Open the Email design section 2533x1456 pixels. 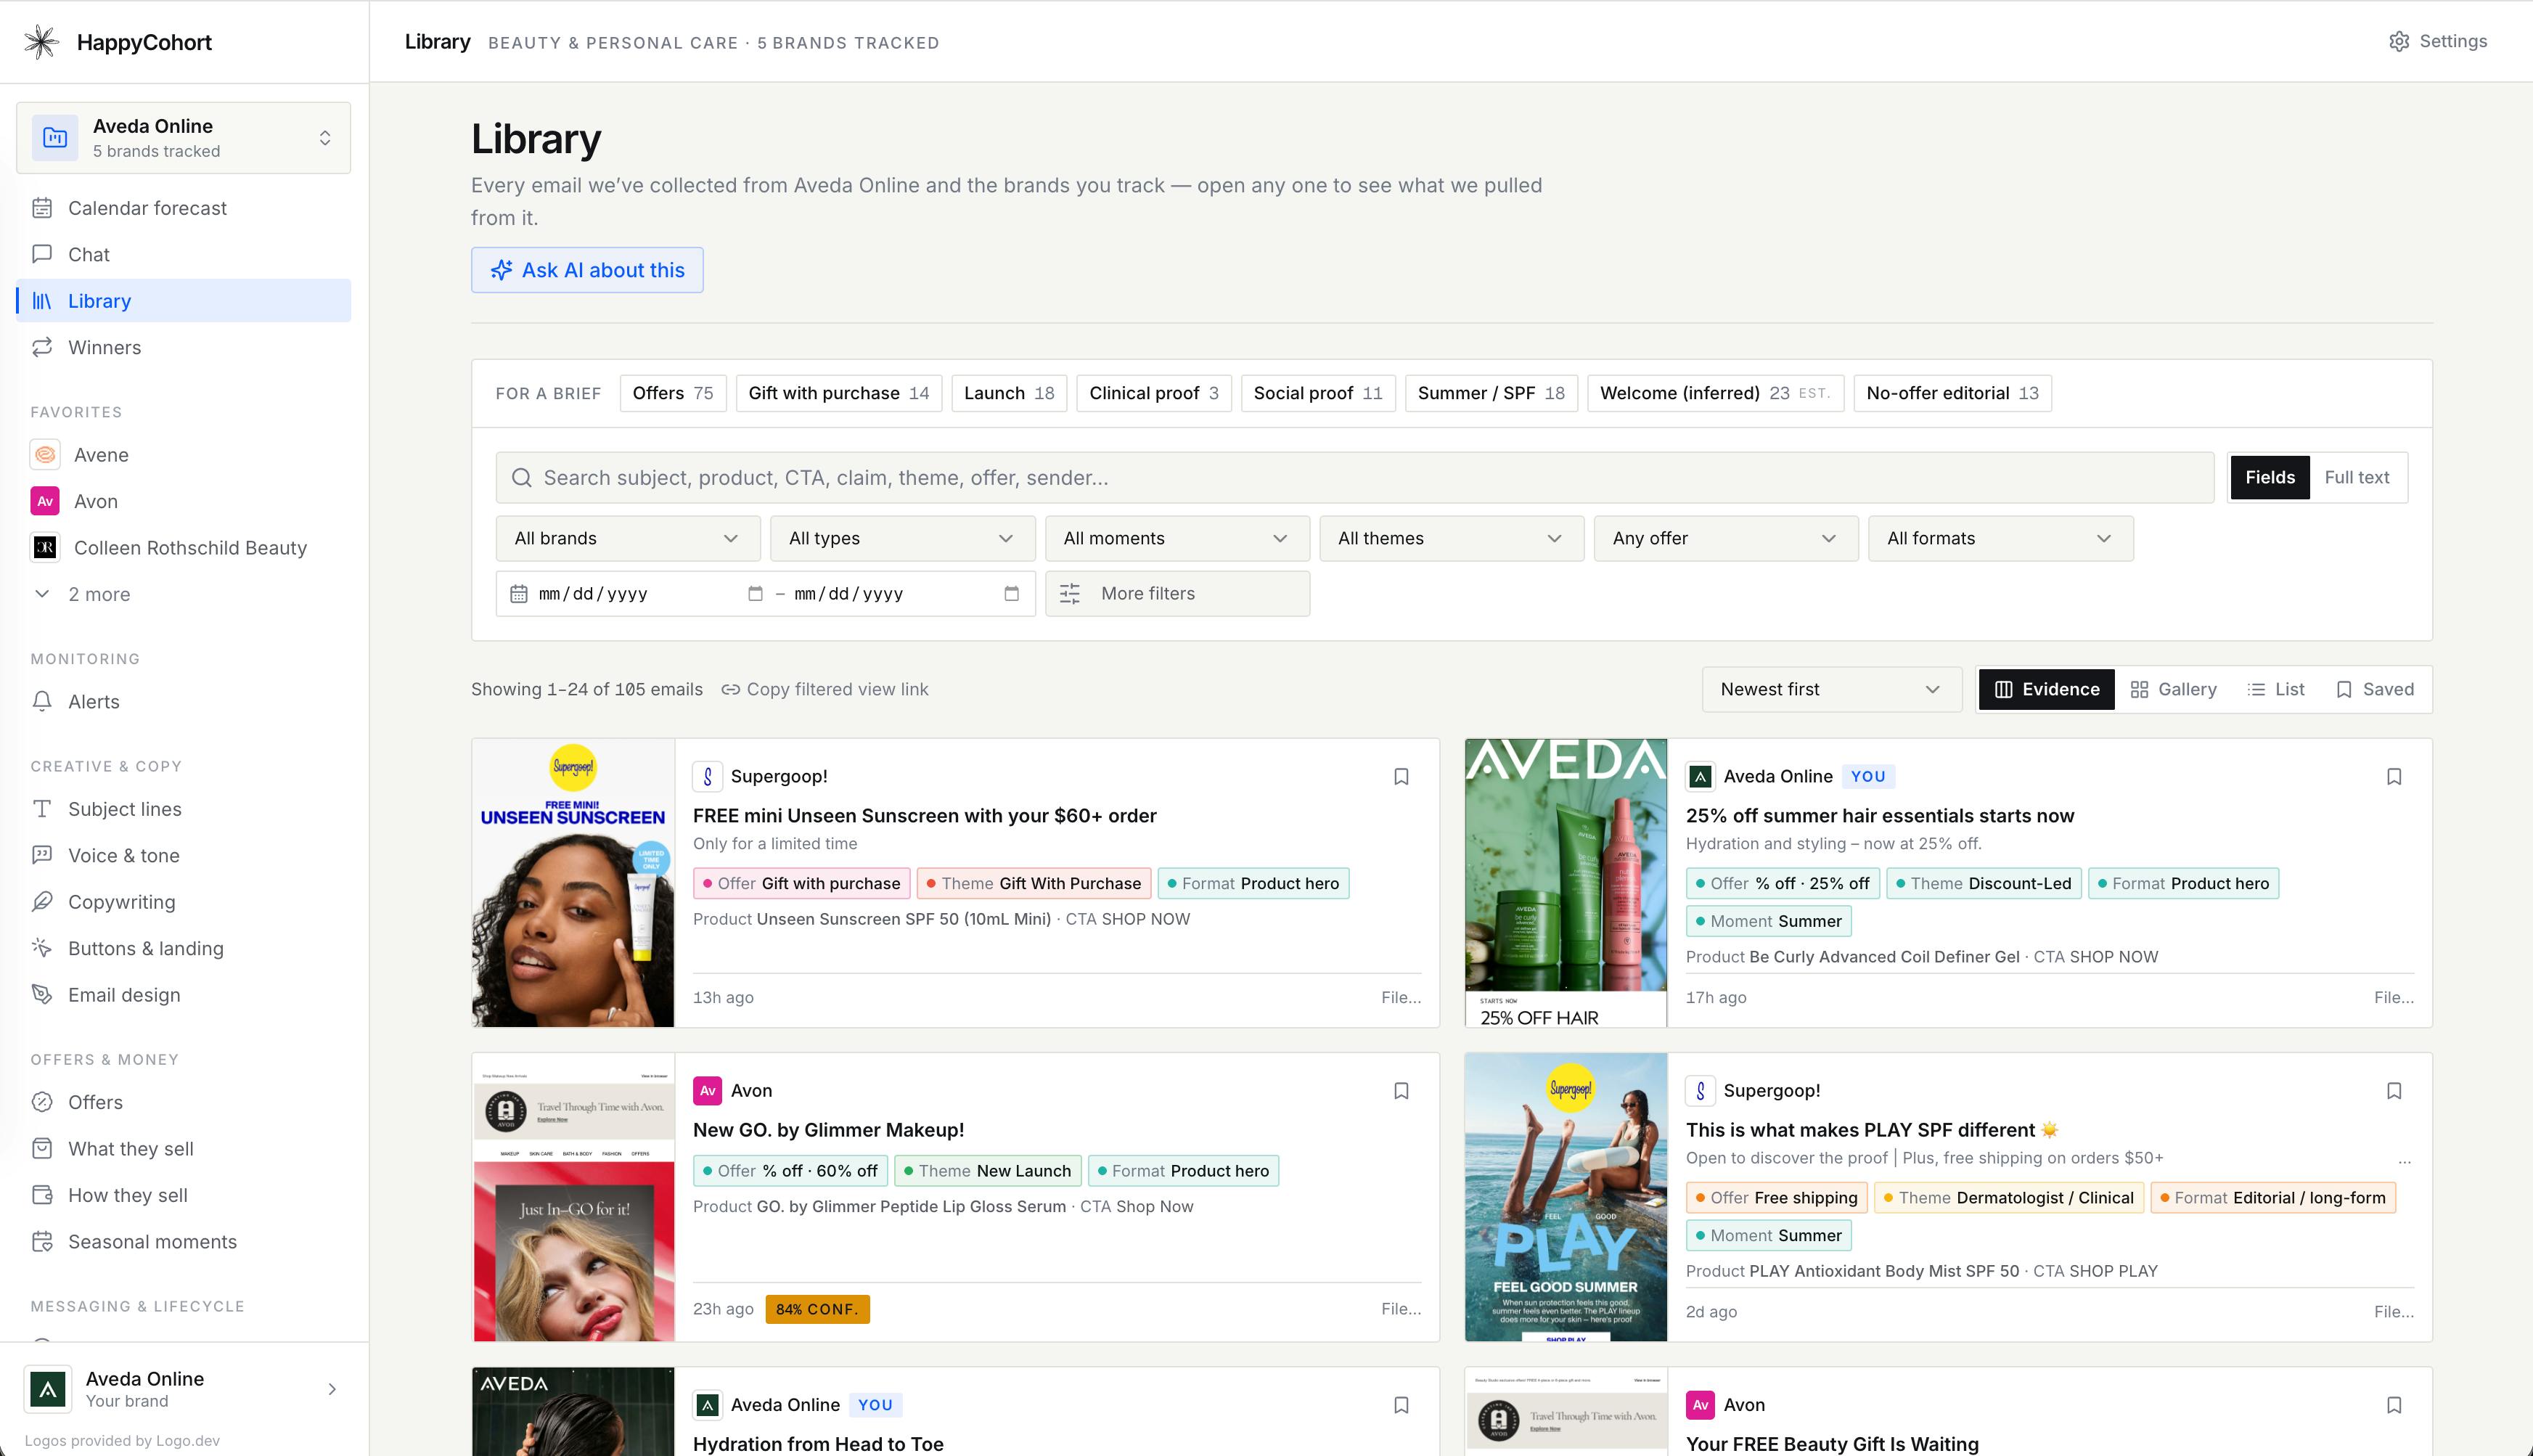tap(184, 994)
